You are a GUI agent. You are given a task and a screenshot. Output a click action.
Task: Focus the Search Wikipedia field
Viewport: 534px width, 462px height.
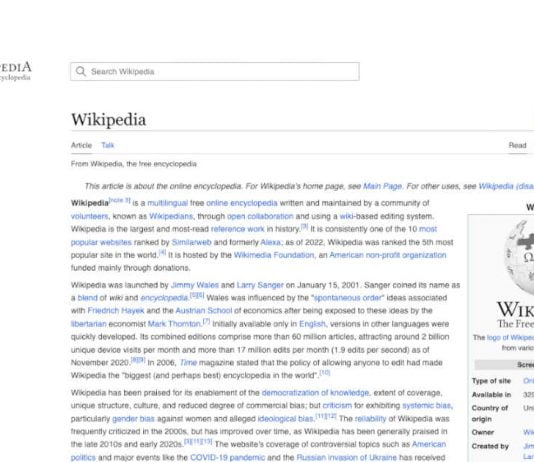[x=215, y=71]
